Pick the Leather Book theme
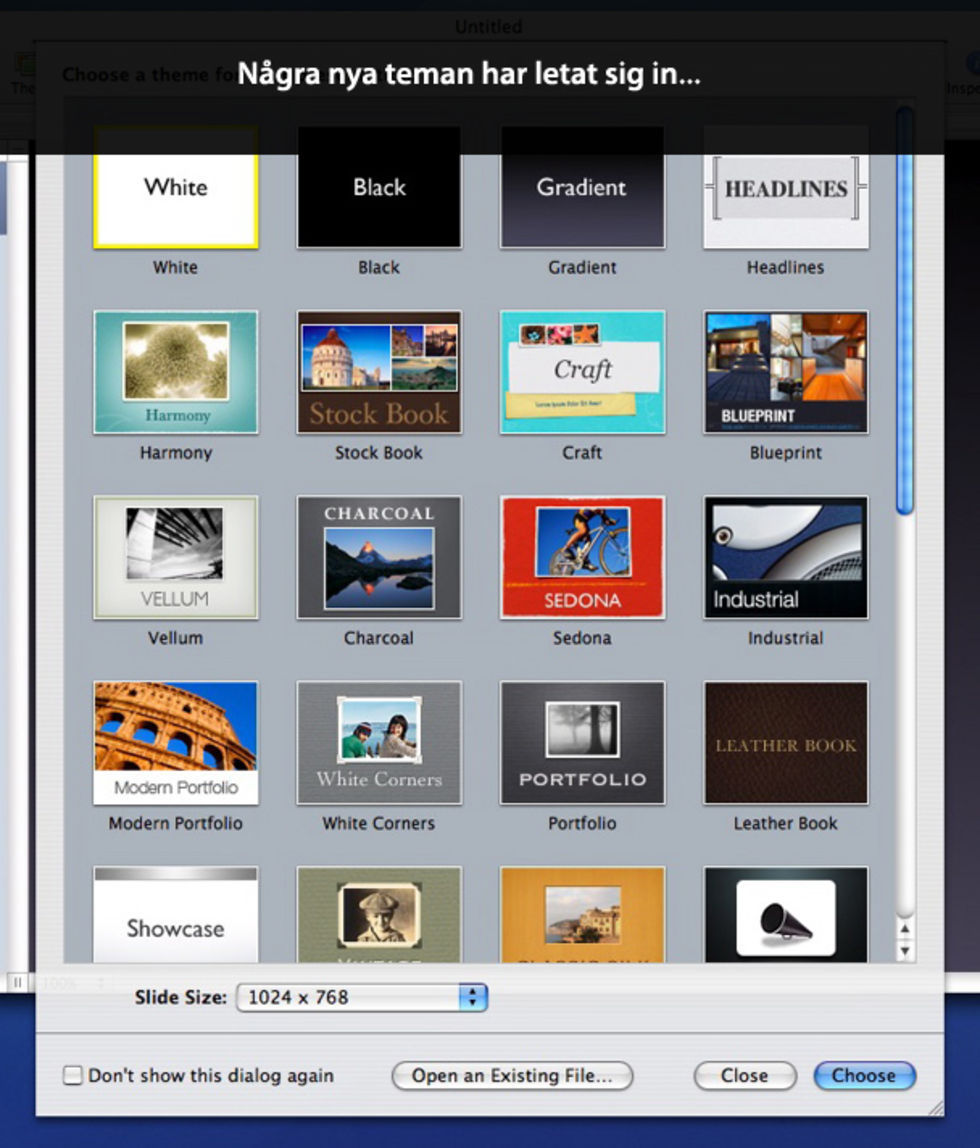The height and width of the screenshot is (1148, 980). coord(785,743)
